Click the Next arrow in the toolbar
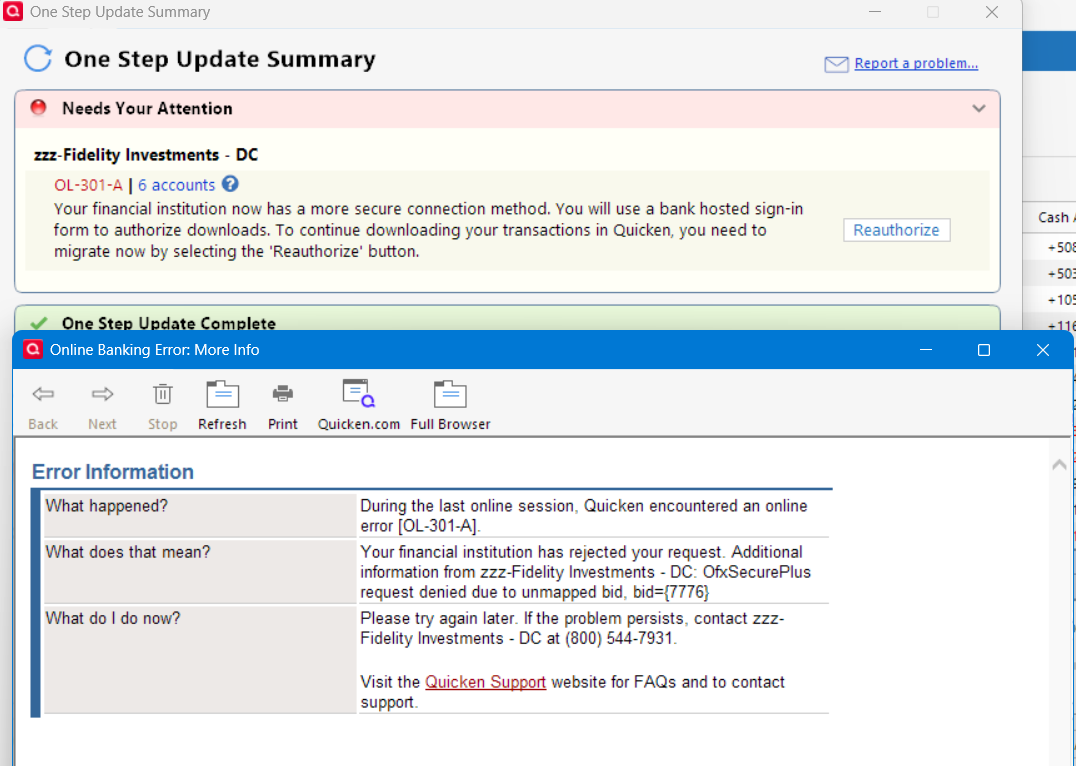The width and height of the screenshot is (1076, 766). (102, 394)
